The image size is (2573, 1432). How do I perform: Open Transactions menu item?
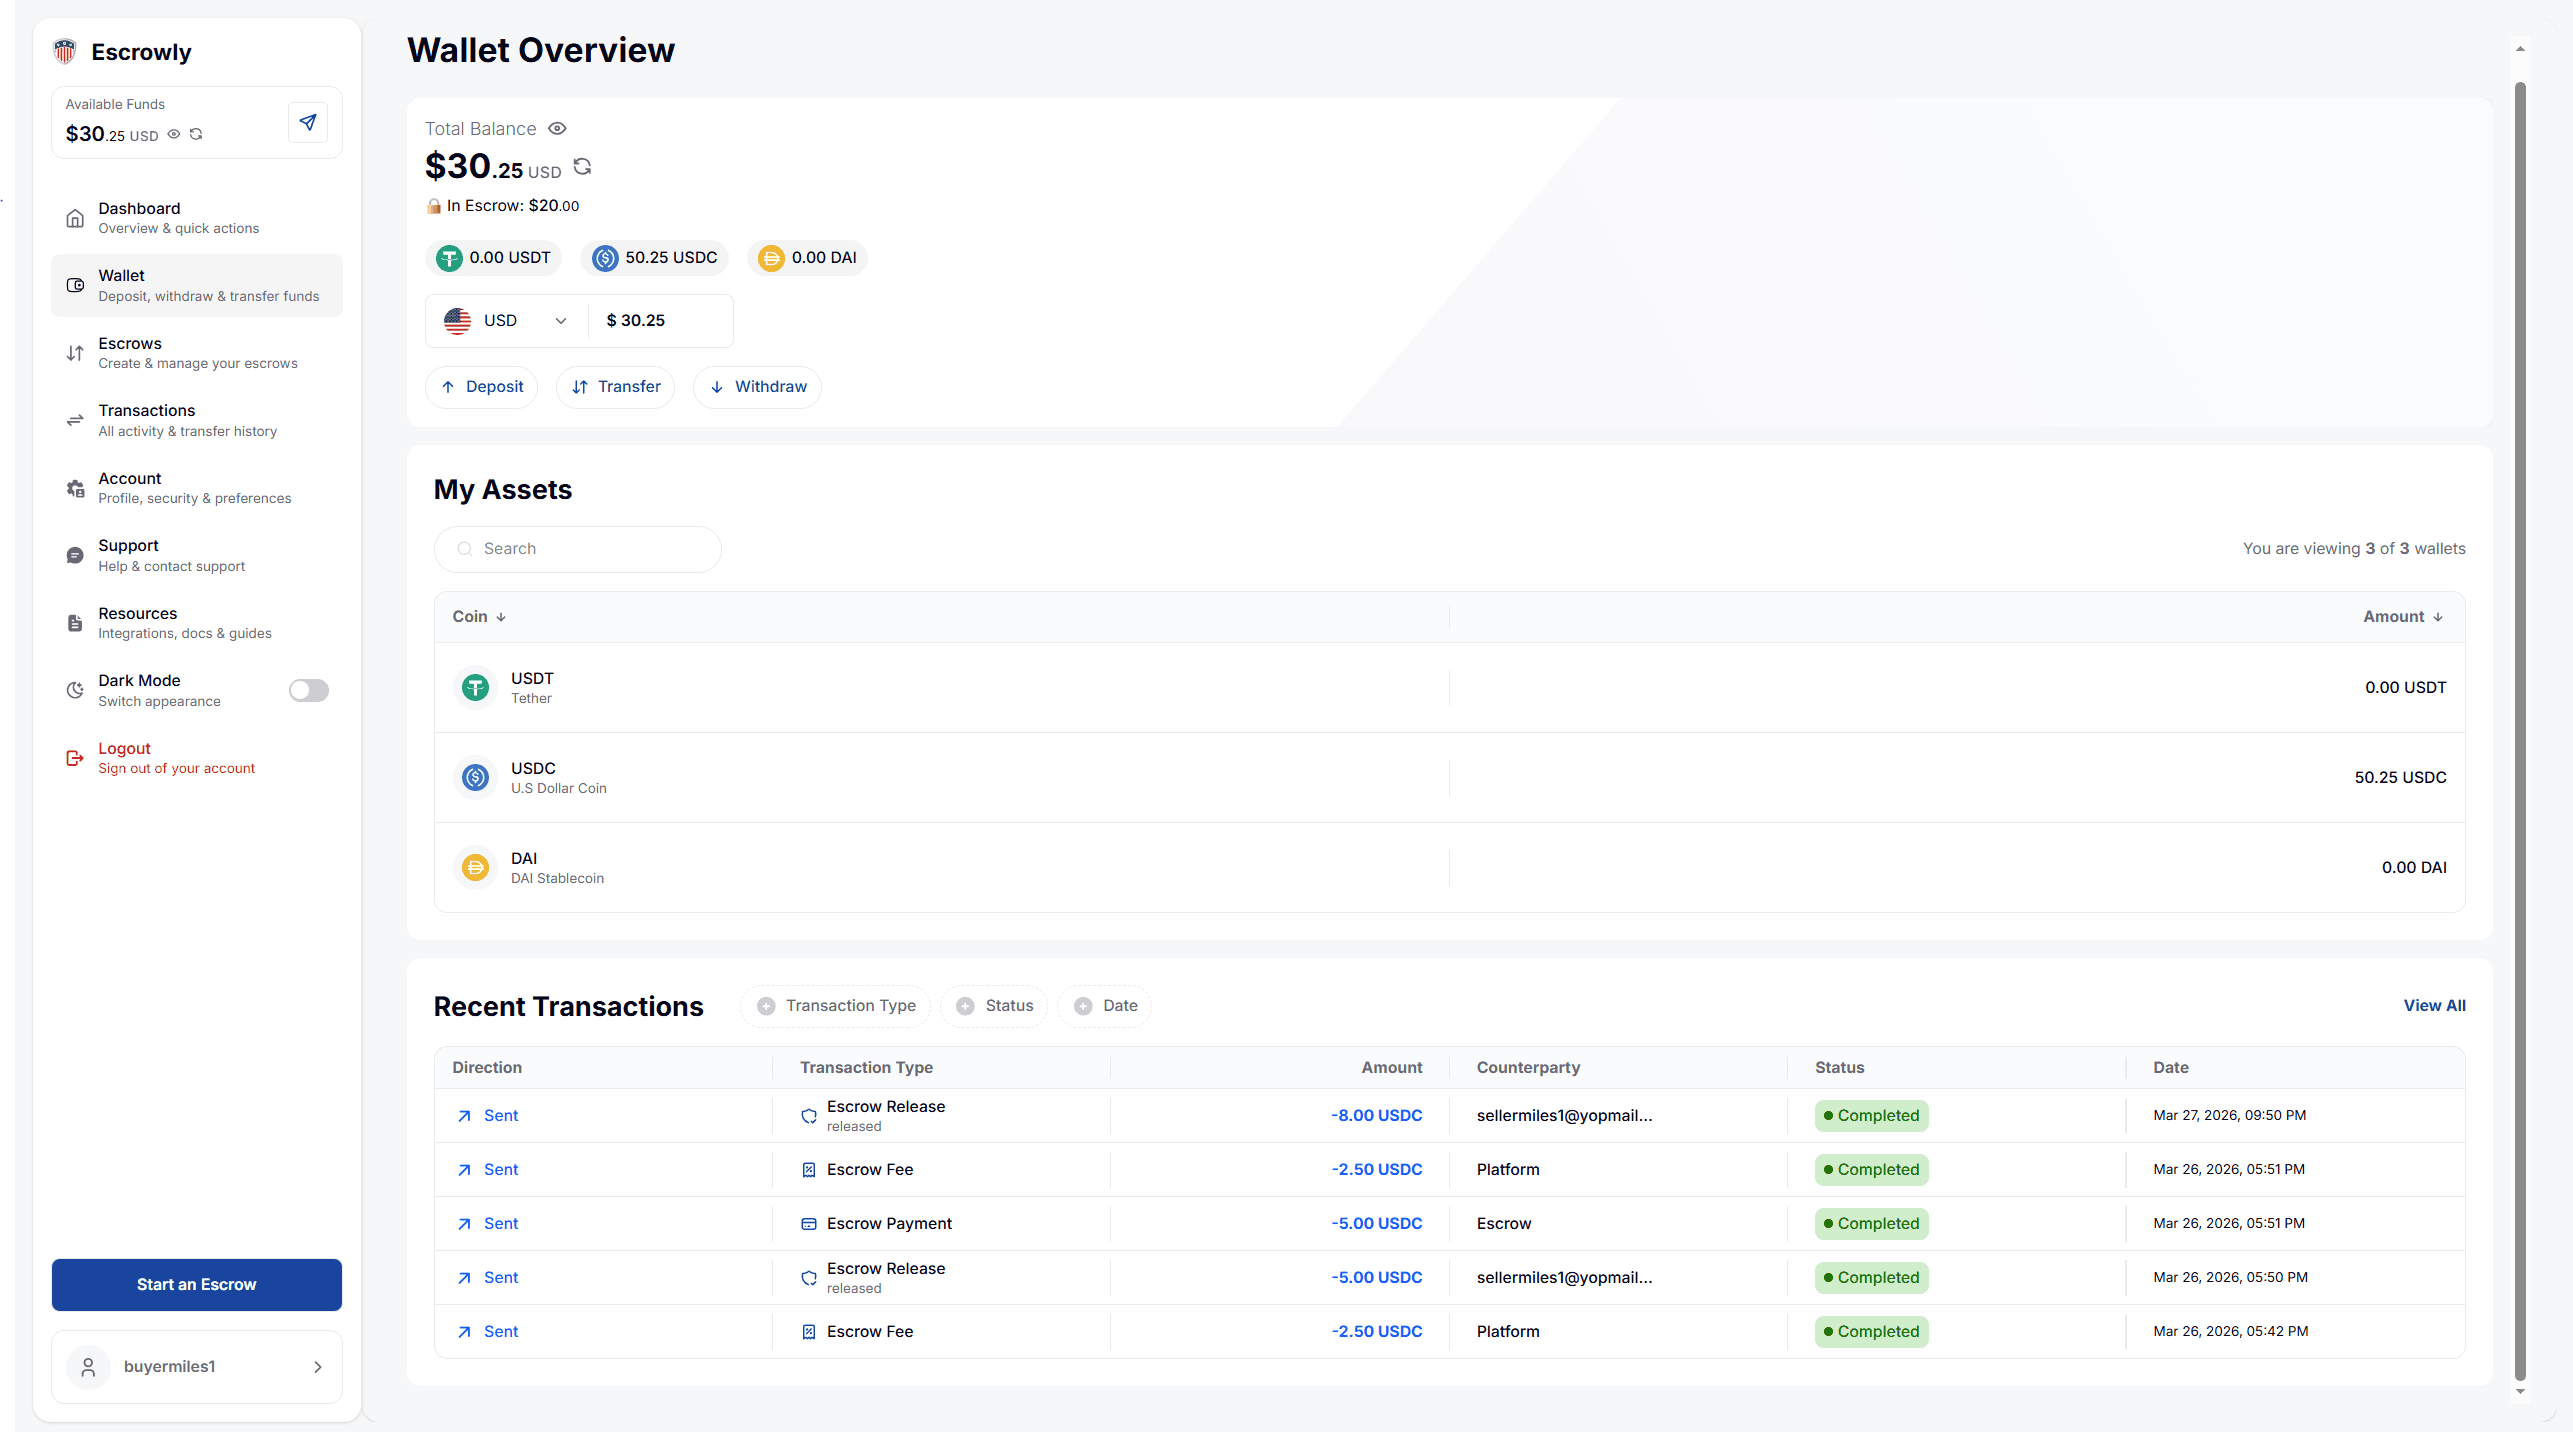click(x=197, y=421)
